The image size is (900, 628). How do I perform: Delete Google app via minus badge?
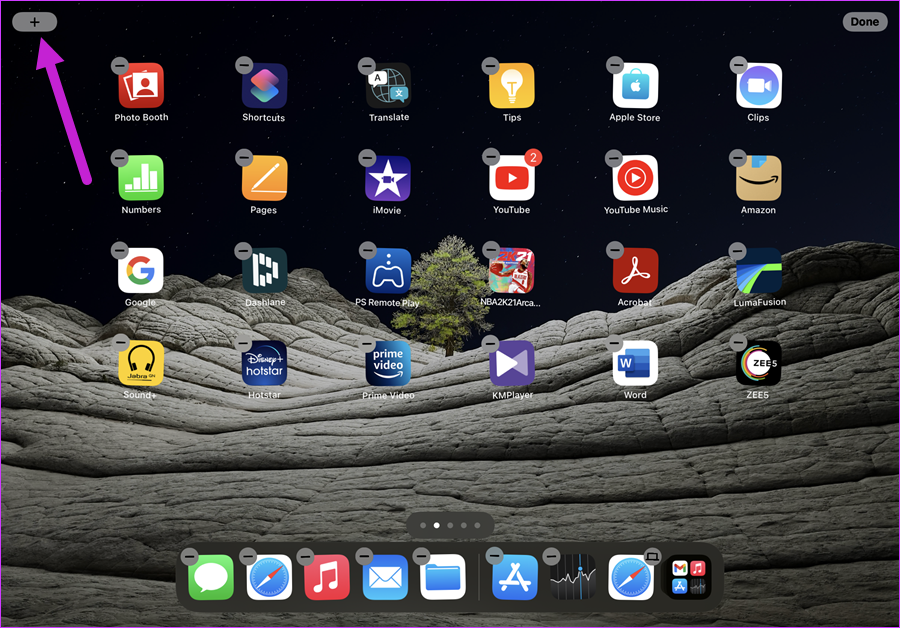119,250
